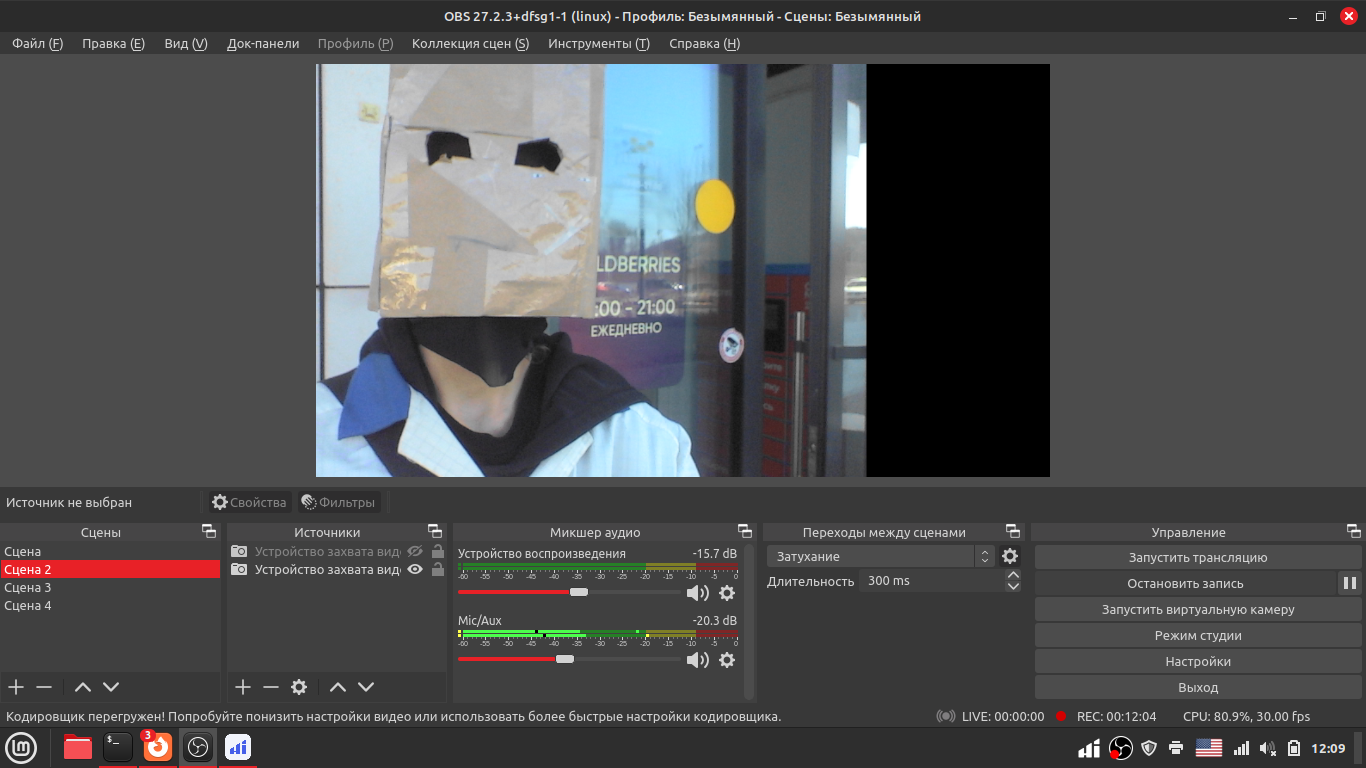Open settings gear for Mic/Aux audio

727,660
